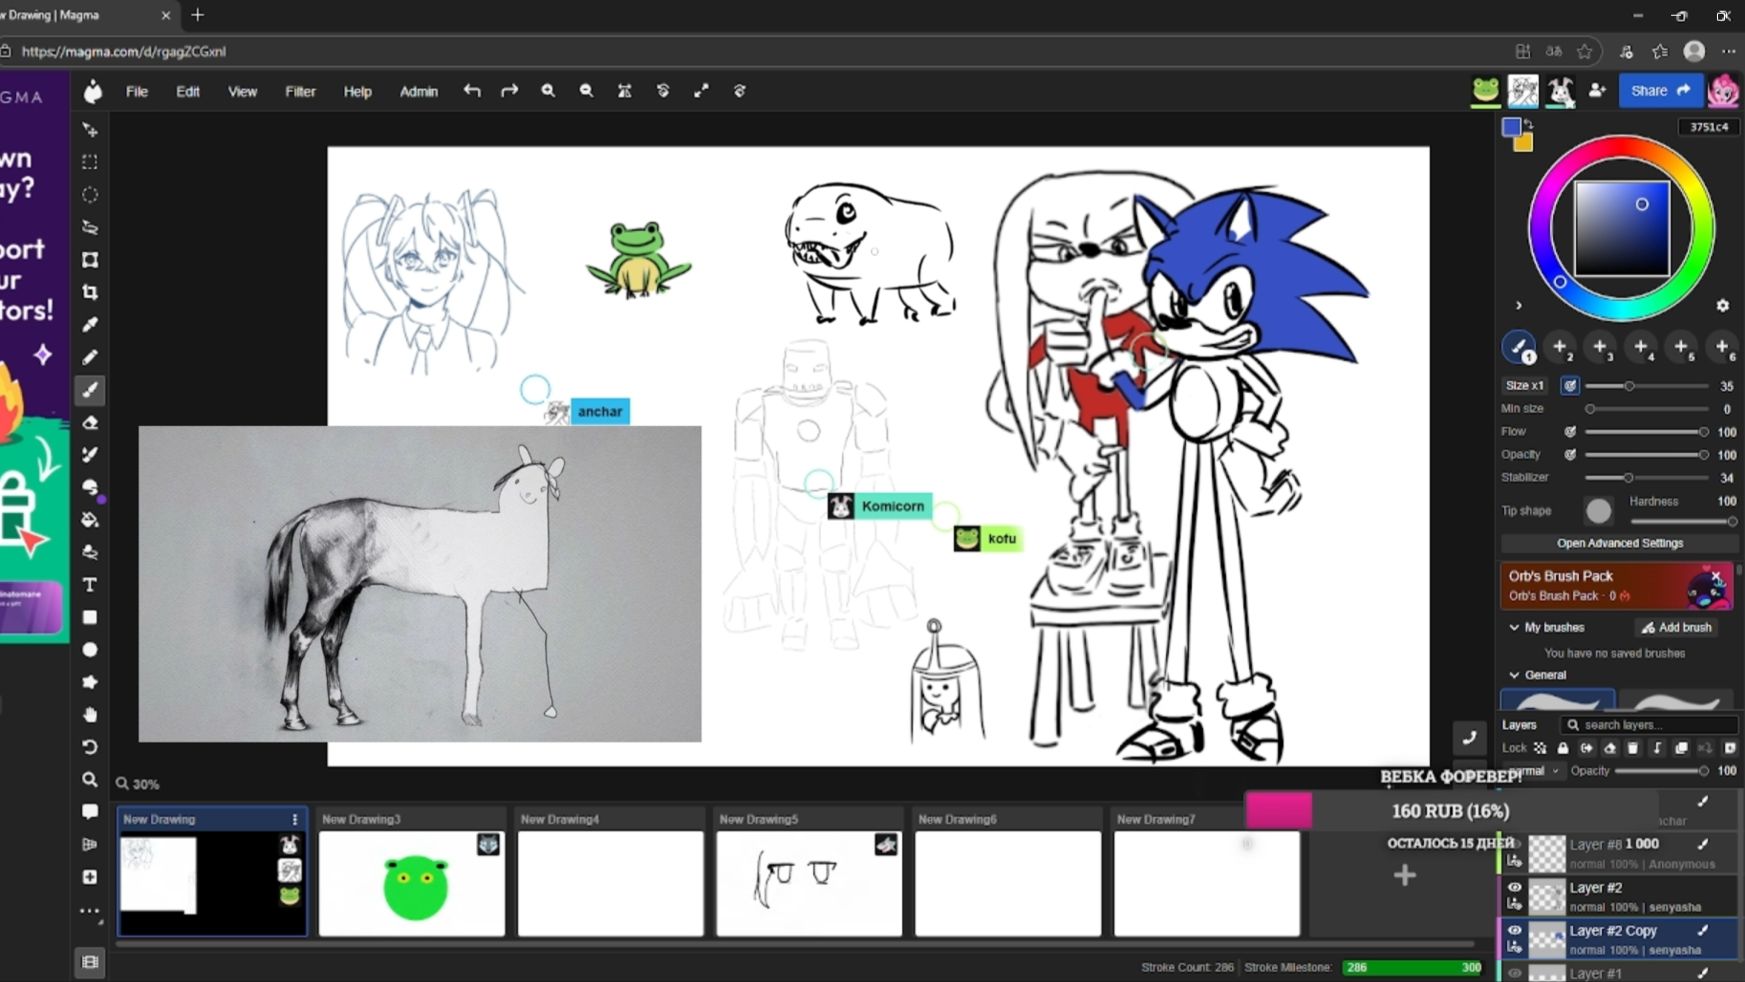The image size is (1745, 982).
Task: Close the Orb's Brush Pack banner
Action: click(1716, 576)
